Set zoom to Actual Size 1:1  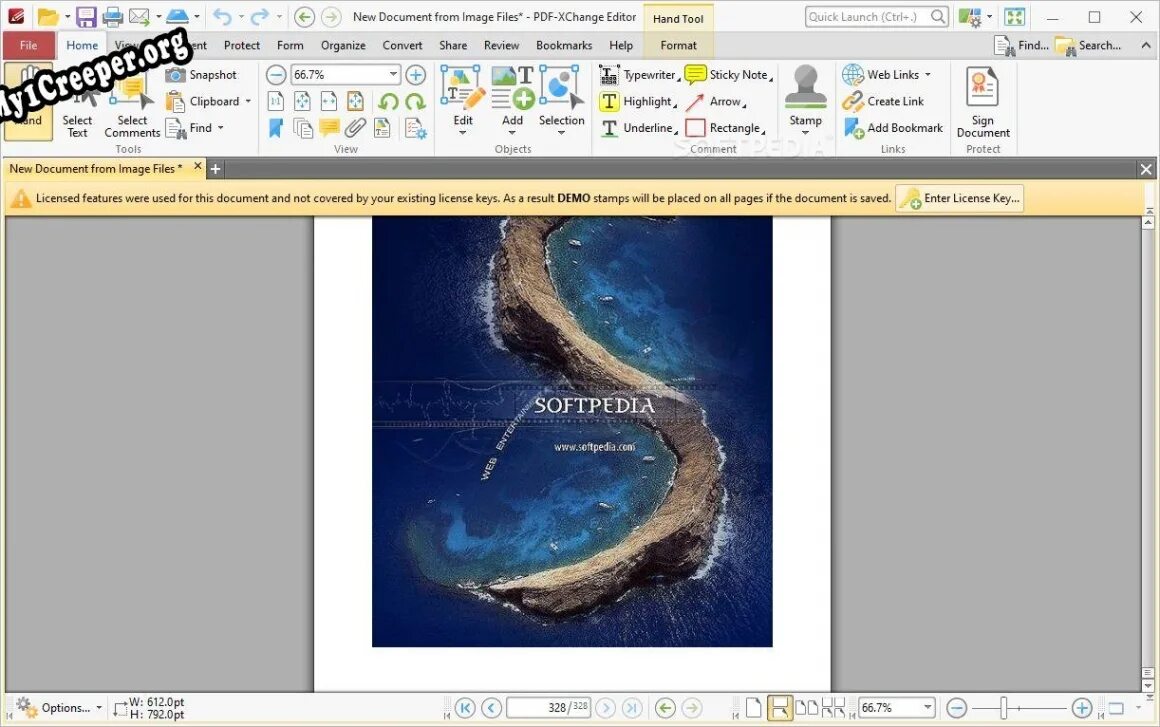(x=275, y=101)
